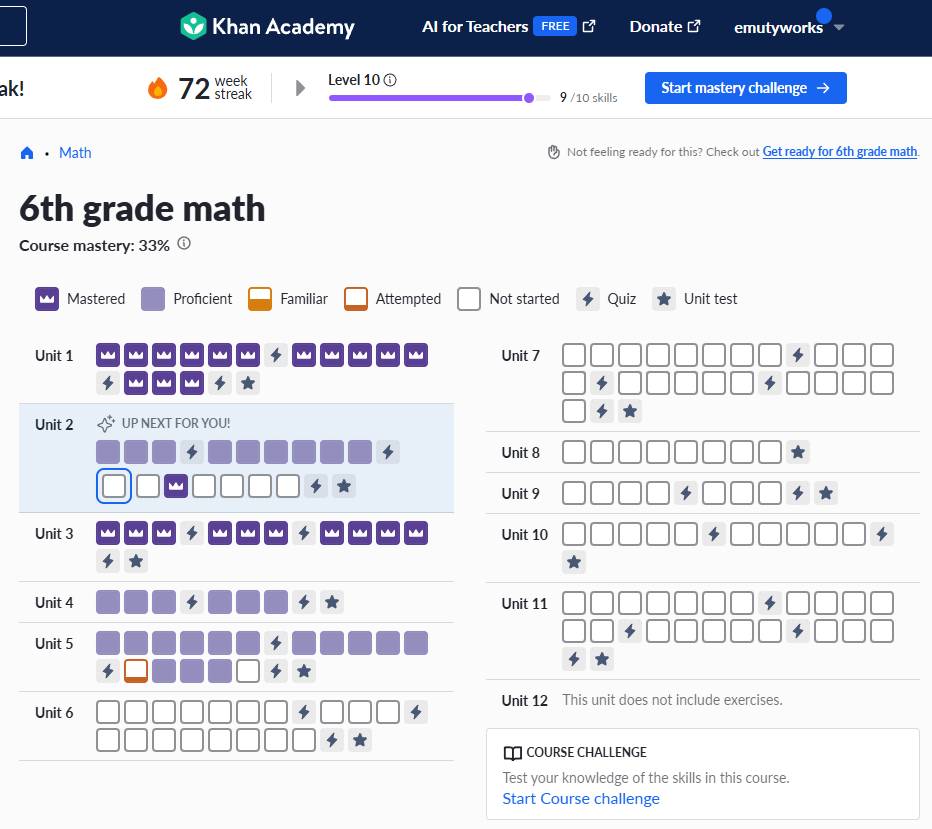
Task: Open Unit 5 attempted orange skill
Action: click(136, 671)
